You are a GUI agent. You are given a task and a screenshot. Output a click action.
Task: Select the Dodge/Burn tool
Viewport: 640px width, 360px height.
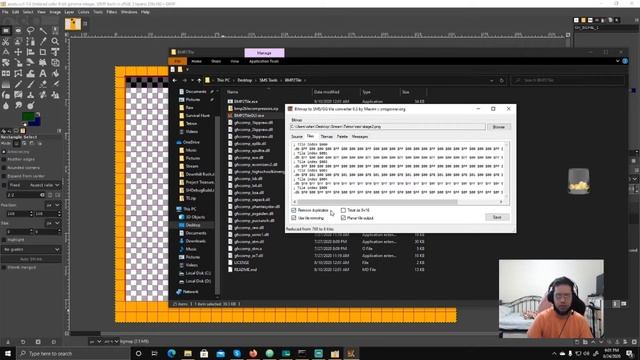click(31, 106)
